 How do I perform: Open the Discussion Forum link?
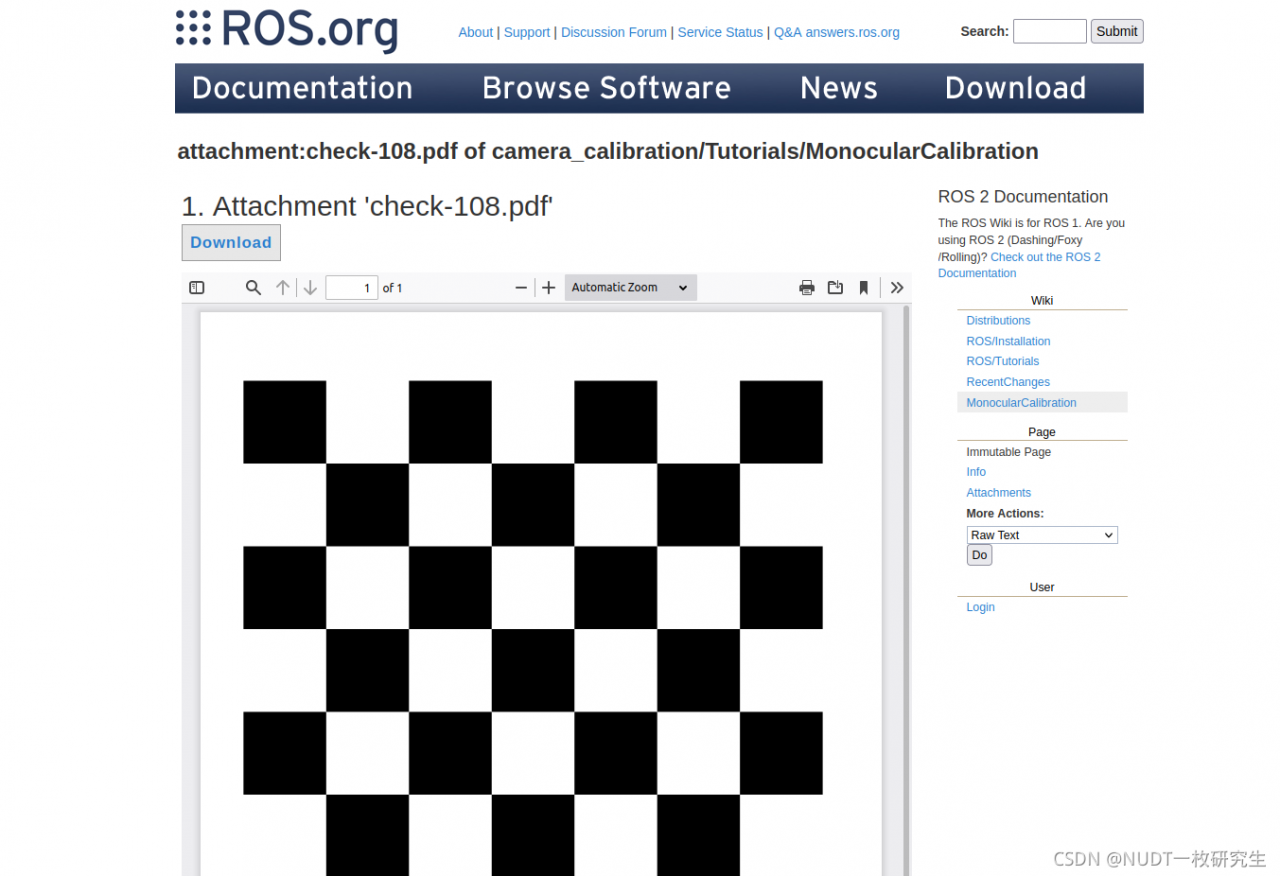pos(613,32)
